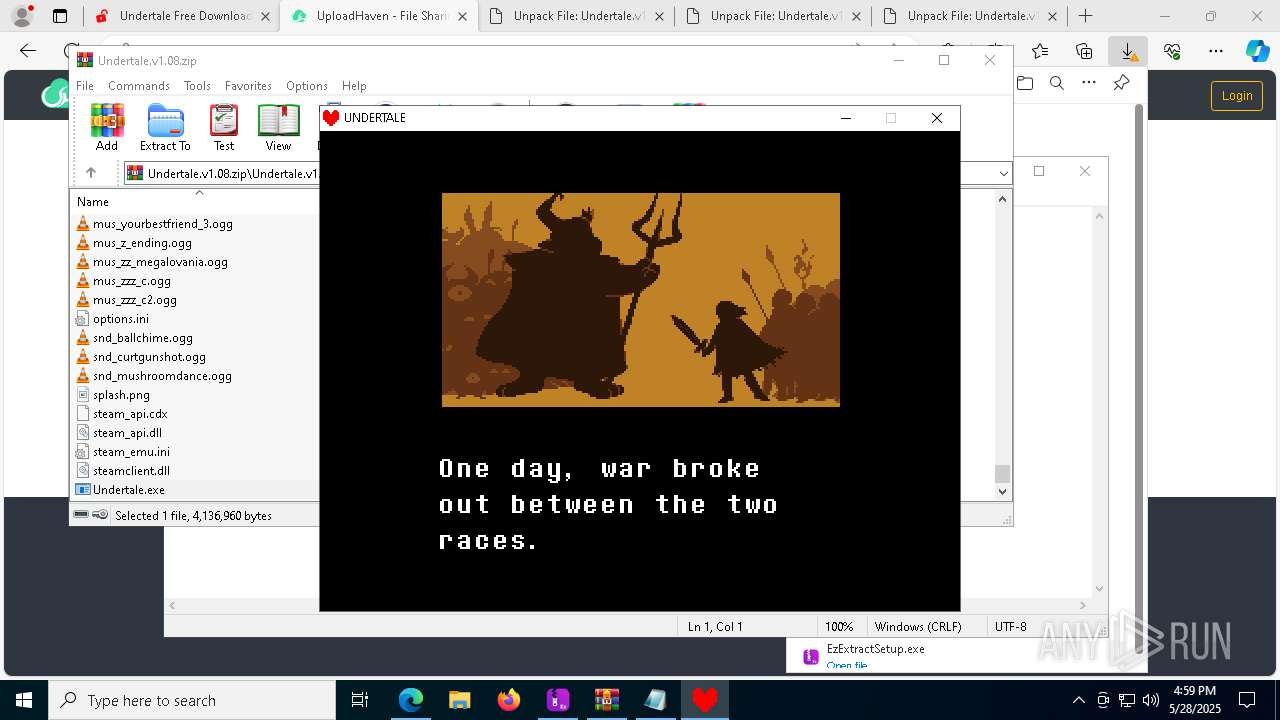Screen dimensions: 1280x720
Task: Select mus_zz_megalovania.ogg file
Action: pyautogui.click(x=160, y=262)
